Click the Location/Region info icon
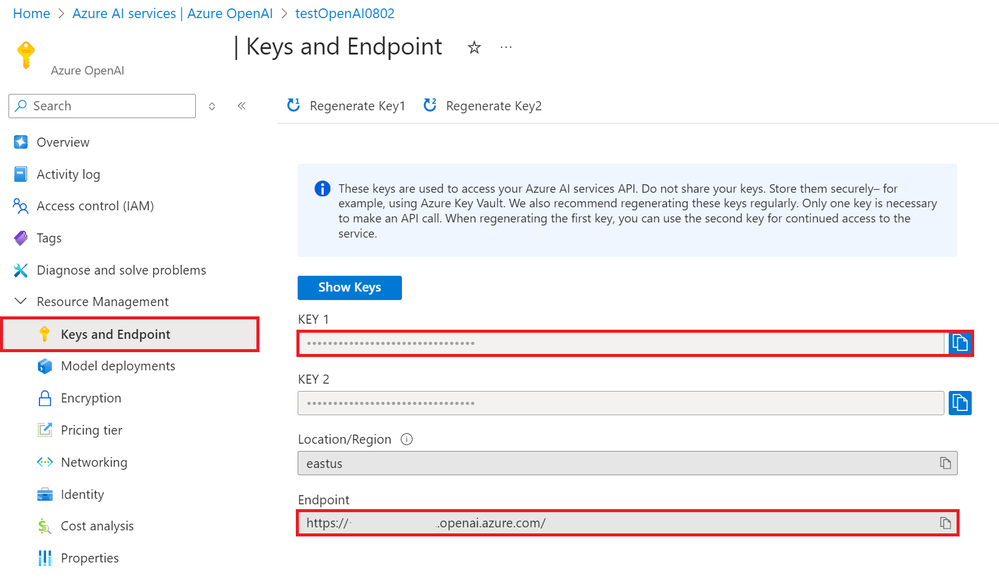The image size is (999, 577). pyautogui.click(x=406, y=439)
